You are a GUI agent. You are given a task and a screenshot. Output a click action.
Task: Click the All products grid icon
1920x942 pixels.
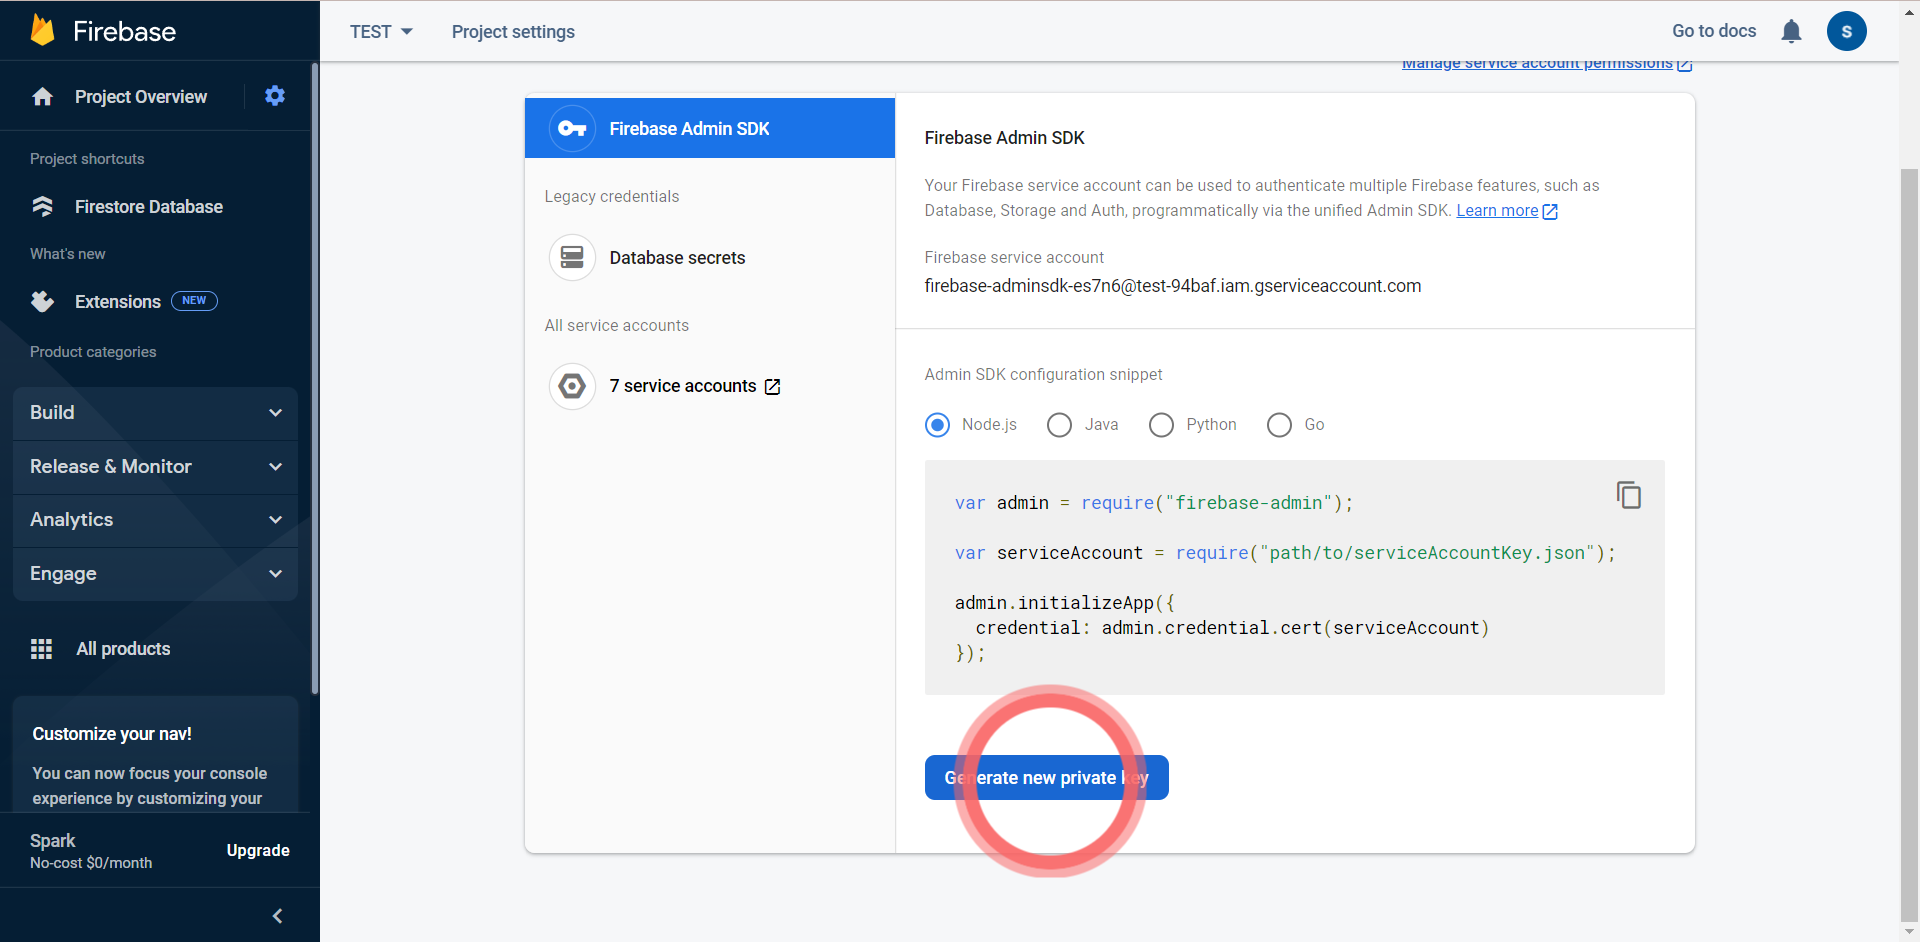point(41,649)
